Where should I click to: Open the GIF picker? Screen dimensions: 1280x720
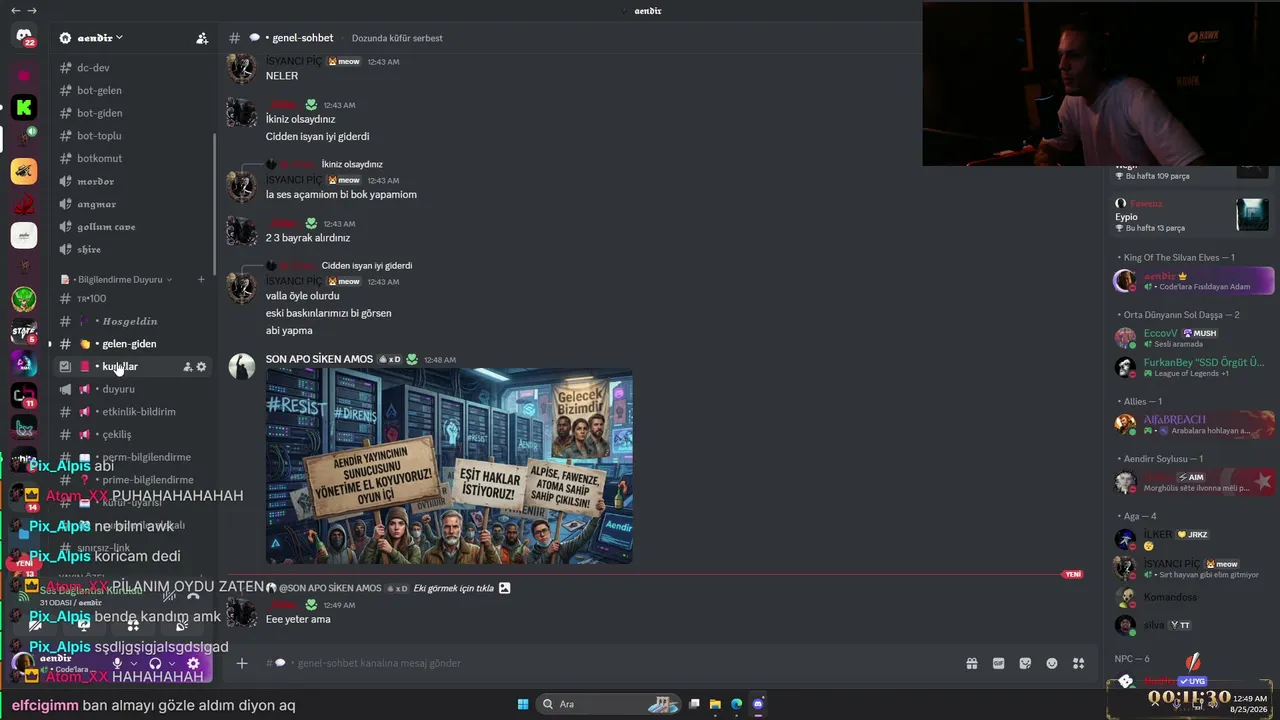[998, 663]
